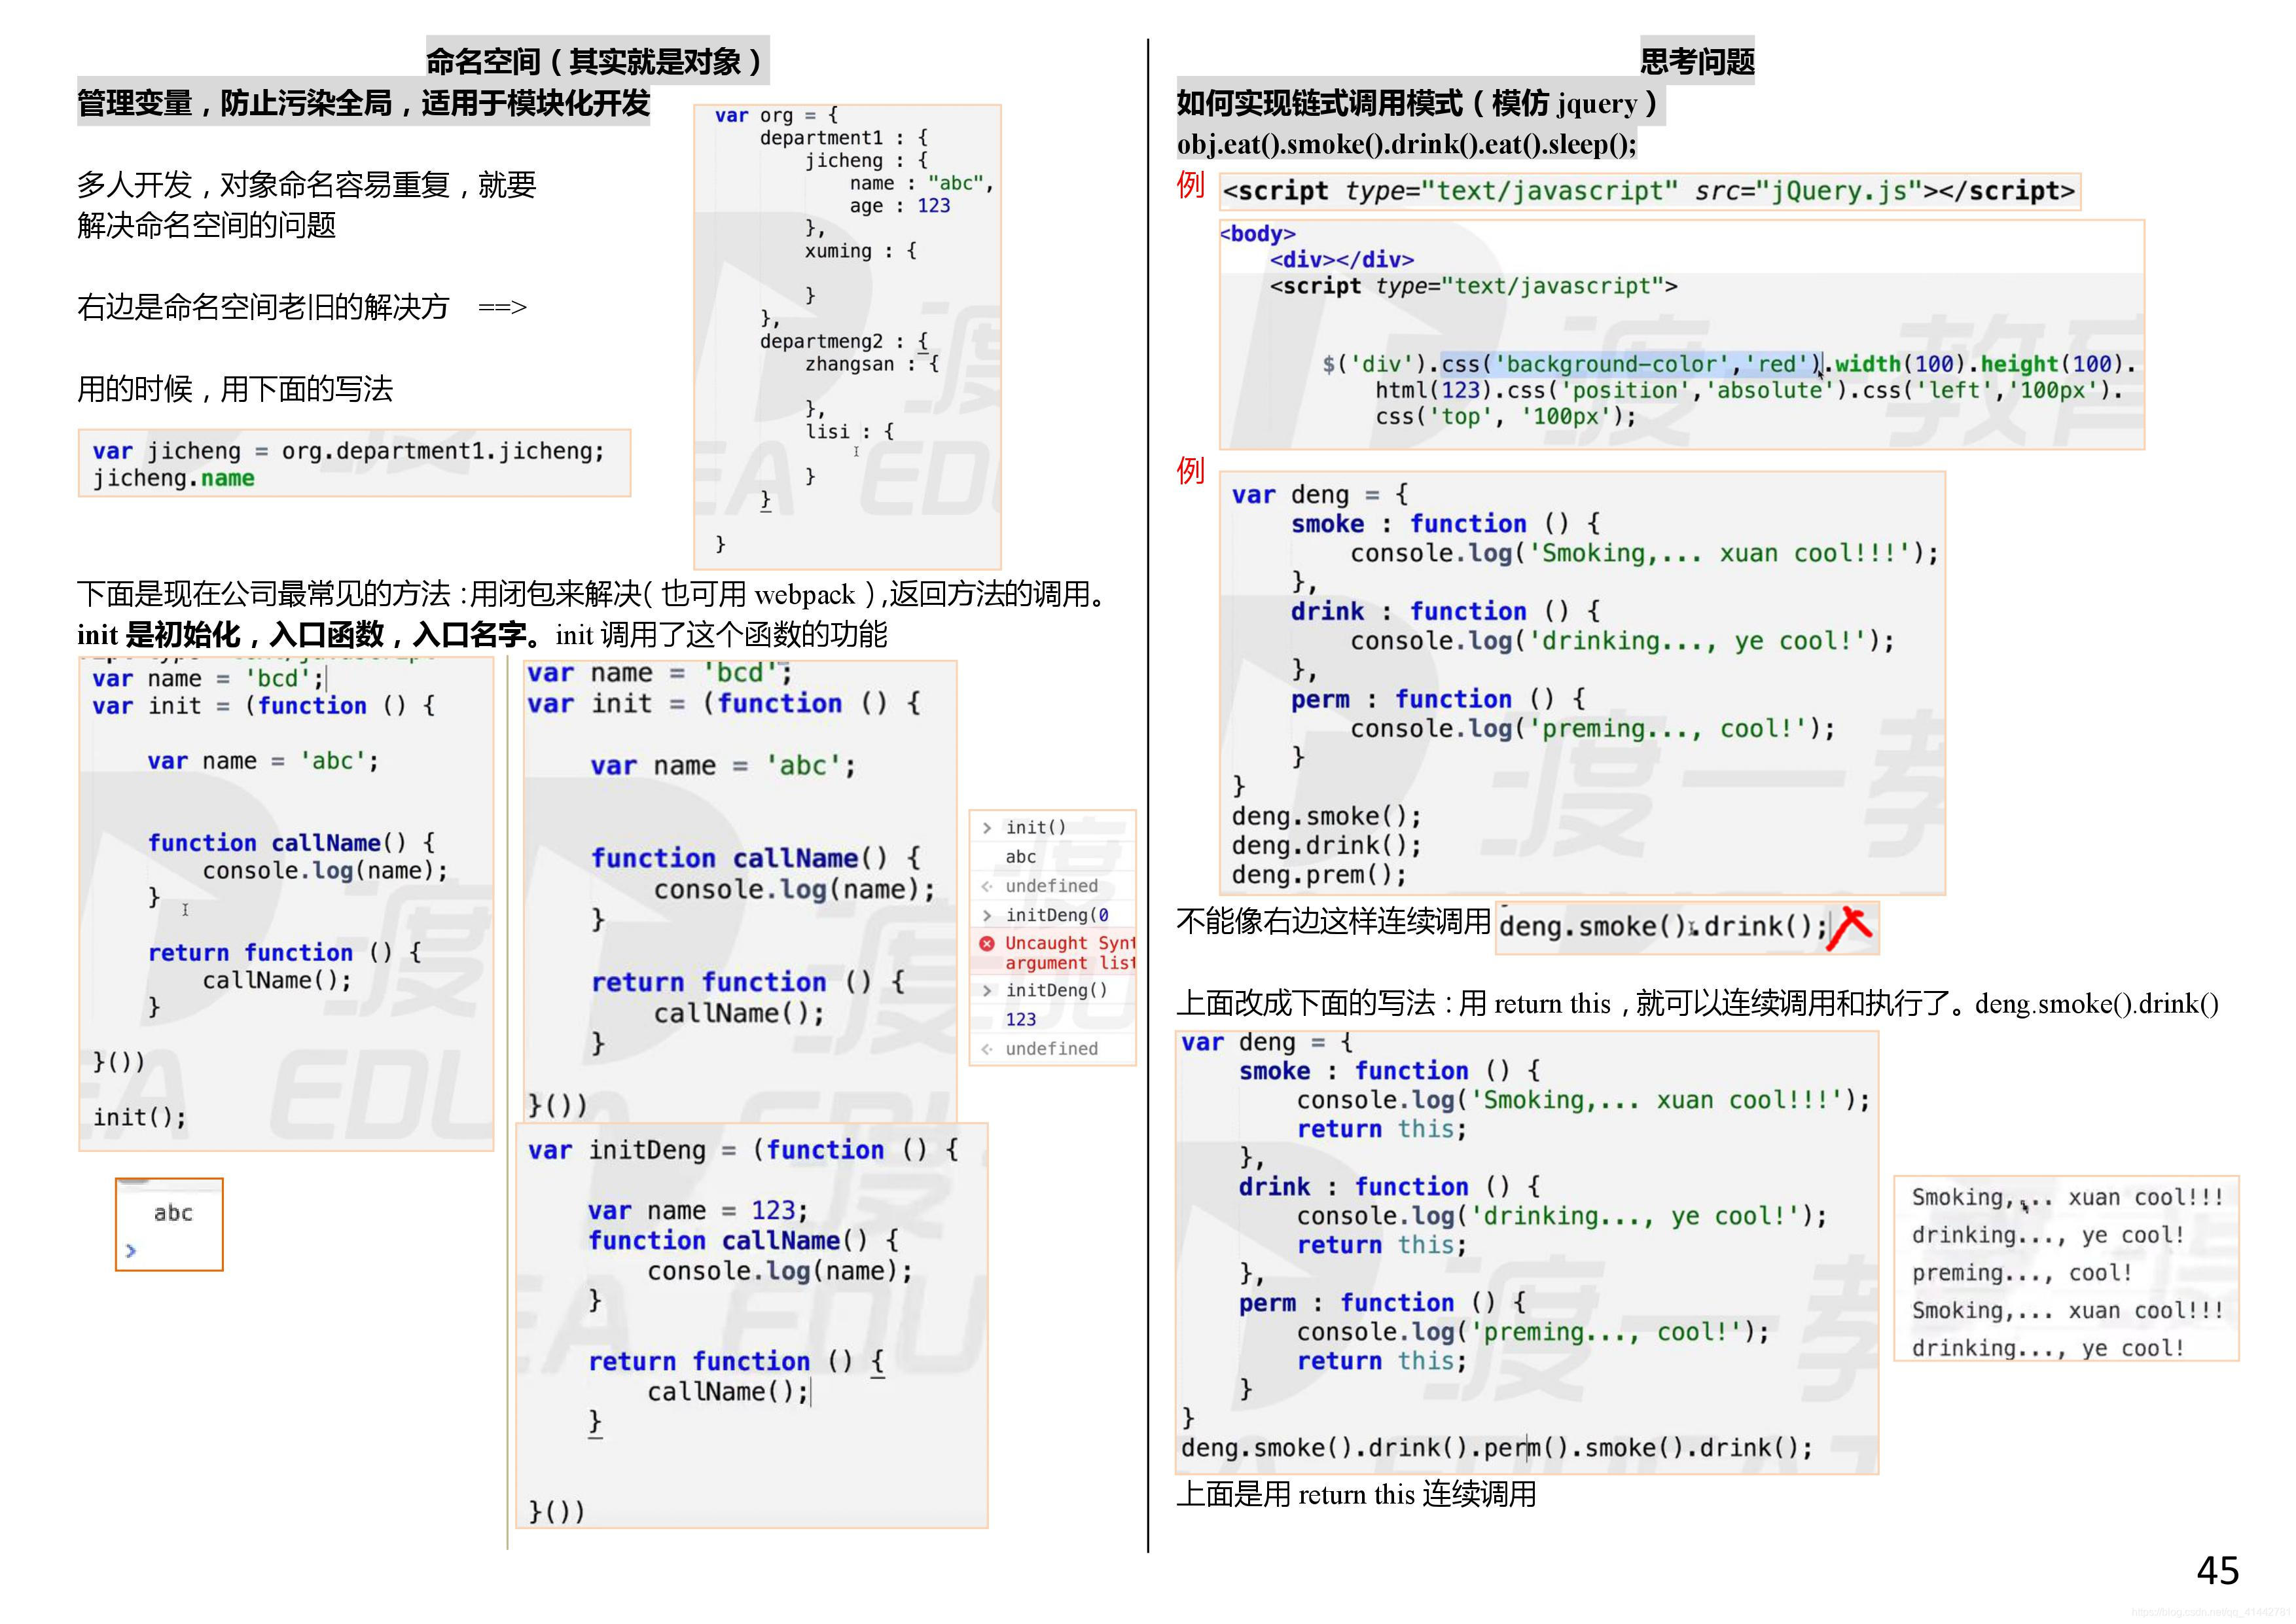Click code var initDeng = (function () {
The image size is (2296, 1624).
[743, 1150]
